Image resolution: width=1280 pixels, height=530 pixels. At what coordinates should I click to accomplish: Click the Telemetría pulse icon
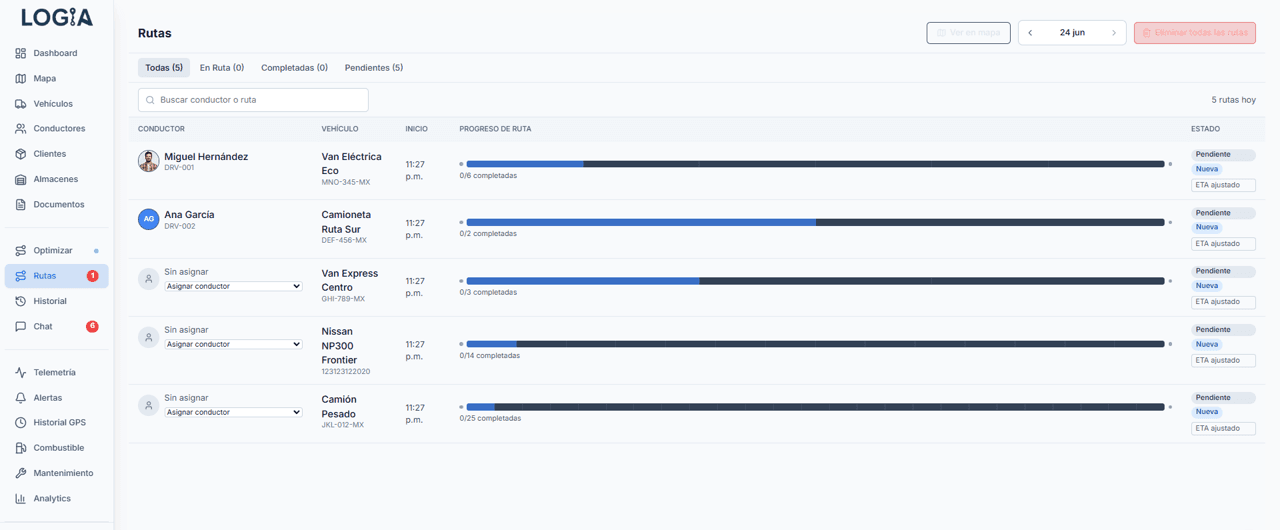tap(20, 372)
